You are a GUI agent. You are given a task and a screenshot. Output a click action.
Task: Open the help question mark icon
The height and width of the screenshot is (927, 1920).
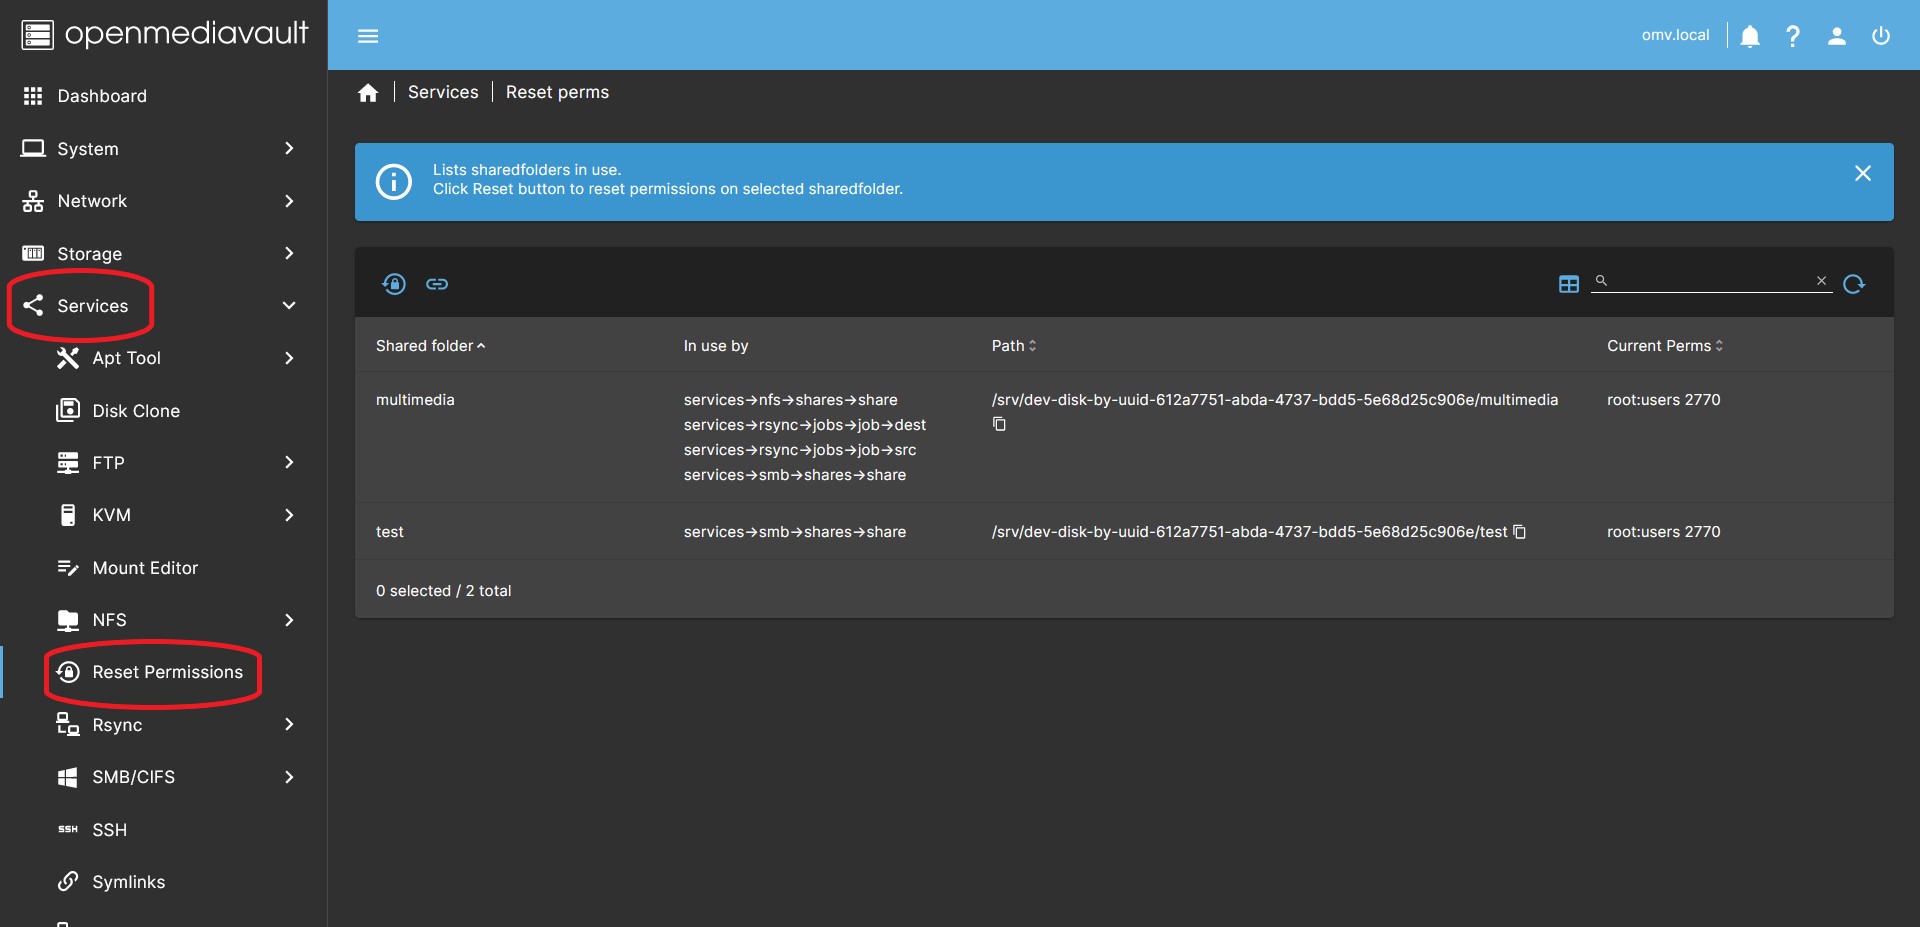(1793, 36)
